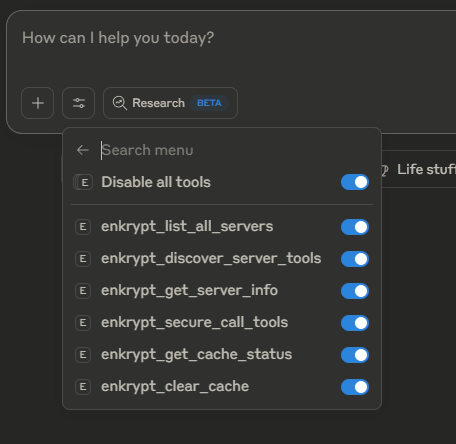Toggle enkrypt_clear_cache switch

coord(355,387)
